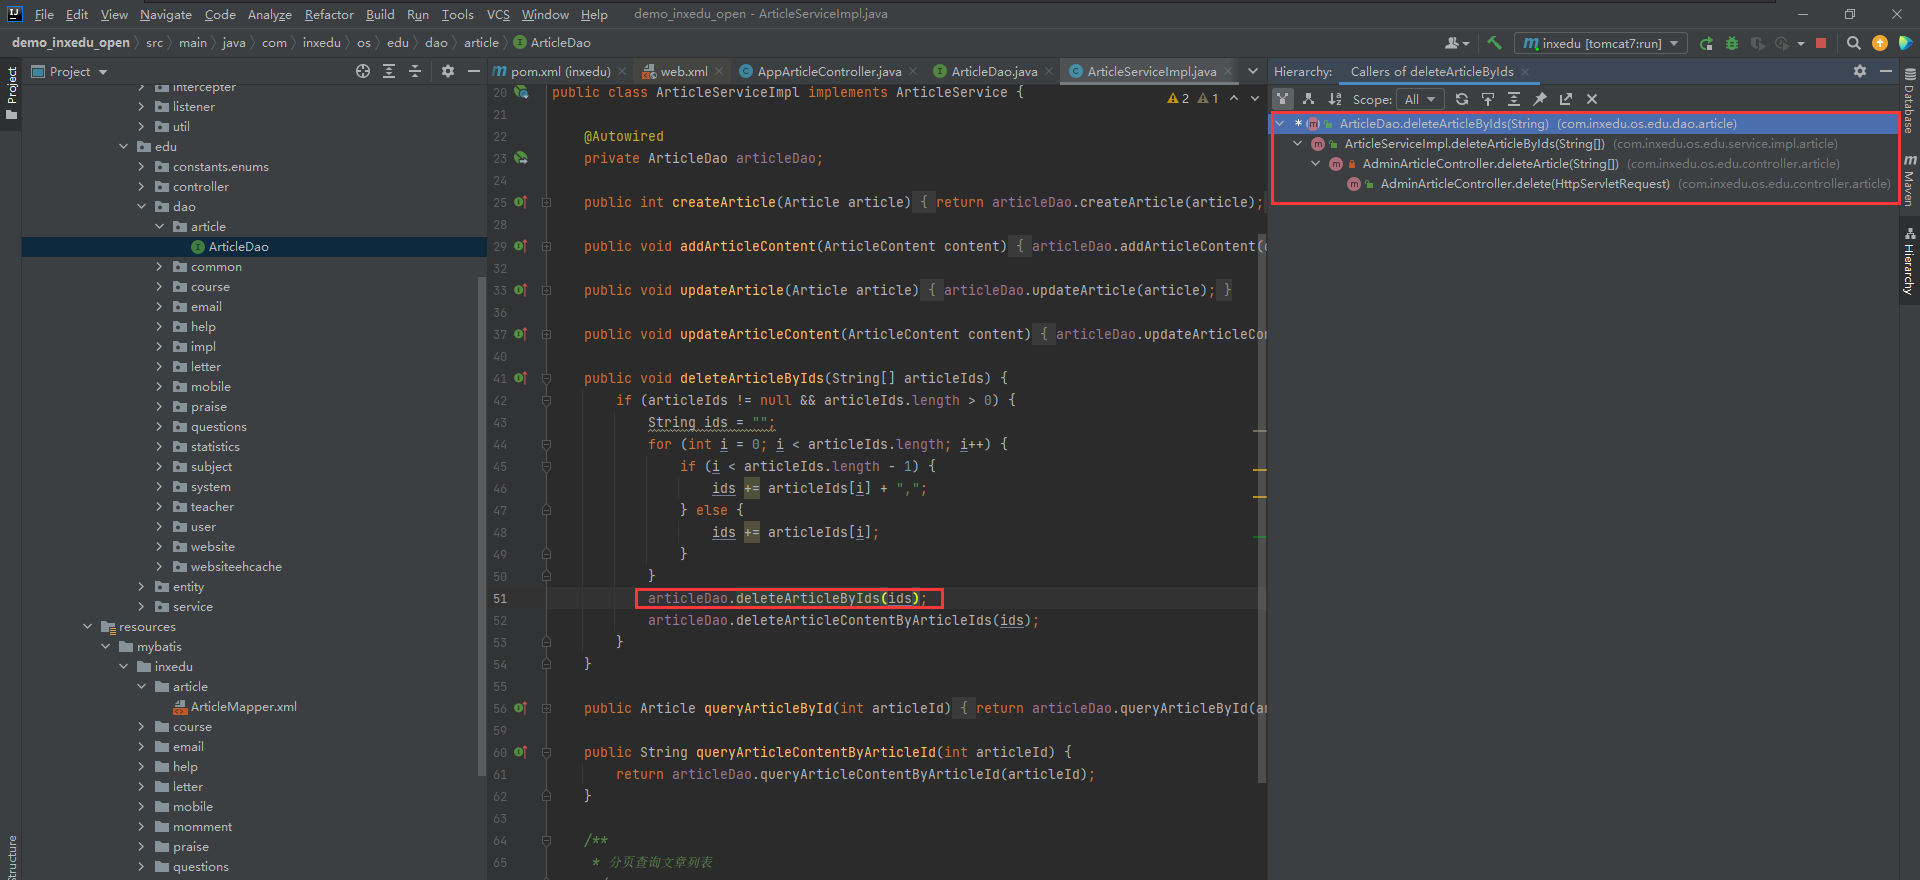Image resolution: width=1920 pixels, height=880 pixels.
Task: Click the orange update arrow icon
Action: tap(1880, 43)
